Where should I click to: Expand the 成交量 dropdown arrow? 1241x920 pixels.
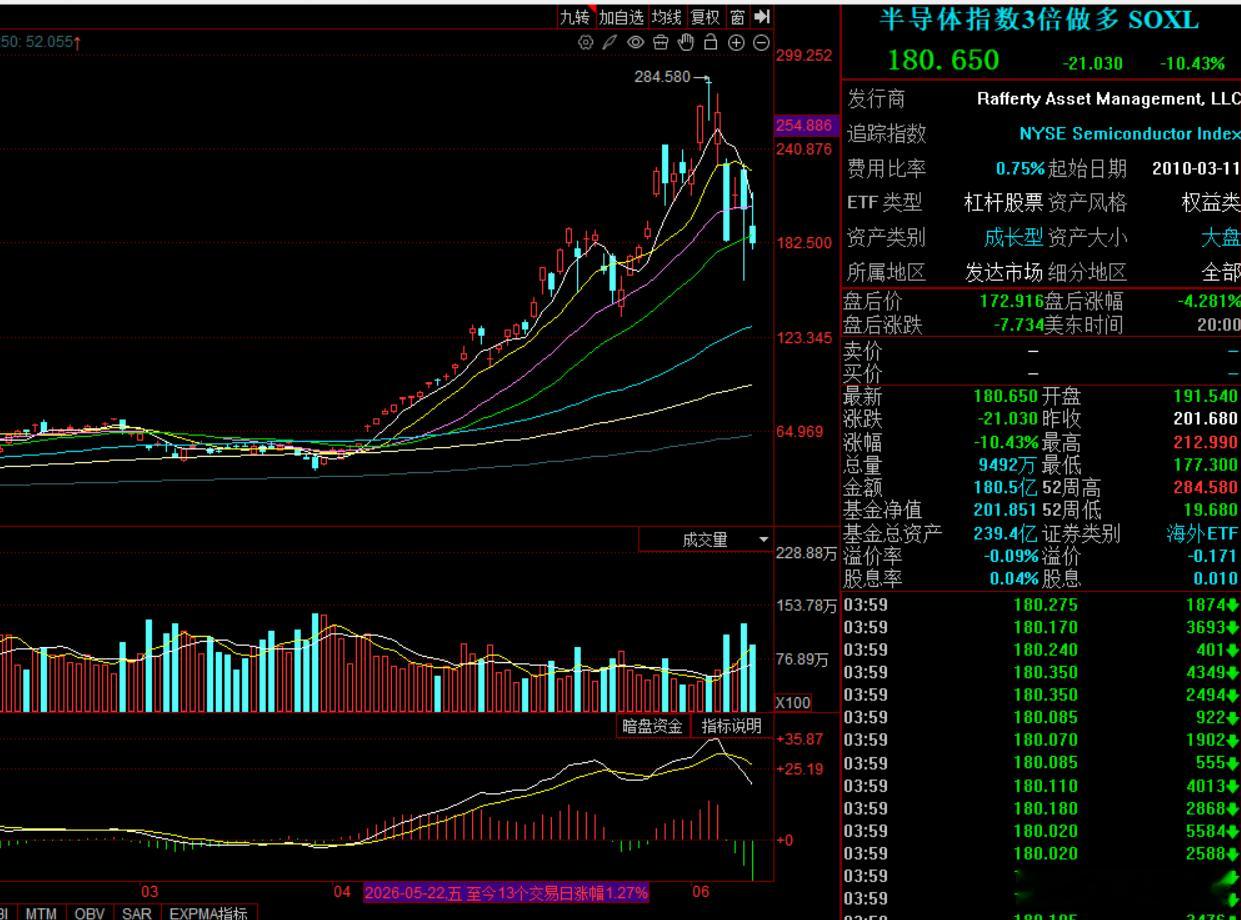coord(764,540)
